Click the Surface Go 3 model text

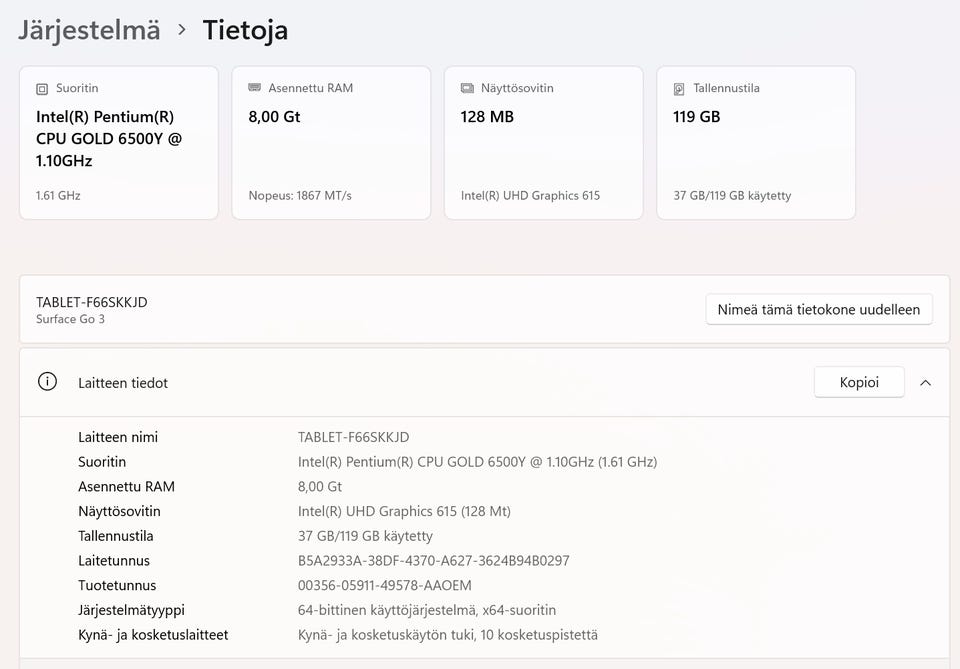pos(70,319)
